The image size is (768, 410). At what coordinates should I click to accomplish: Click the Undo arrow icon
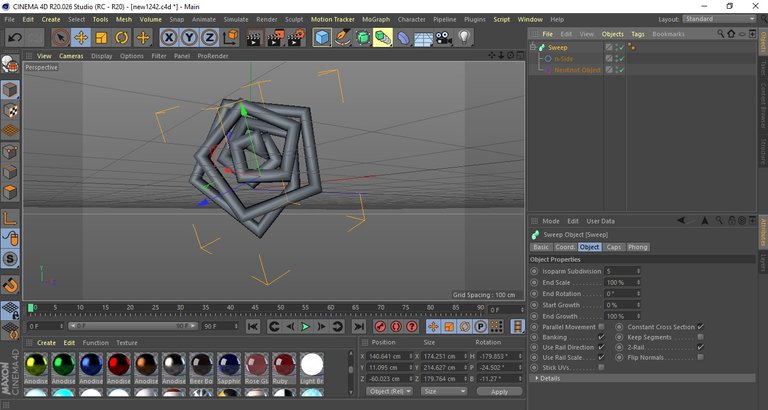tap(15, 38)
